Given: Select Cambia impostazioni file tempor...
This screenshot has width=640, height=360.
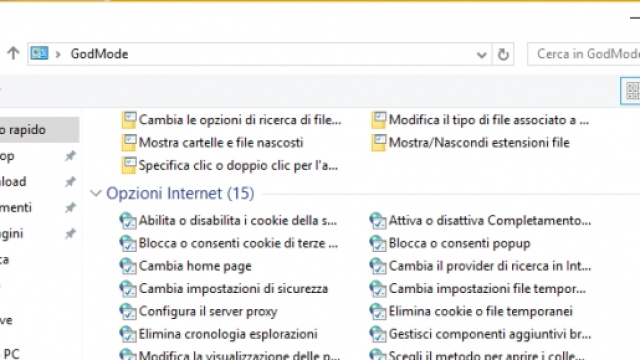Looking at the screenshot, I should (487, 289).
